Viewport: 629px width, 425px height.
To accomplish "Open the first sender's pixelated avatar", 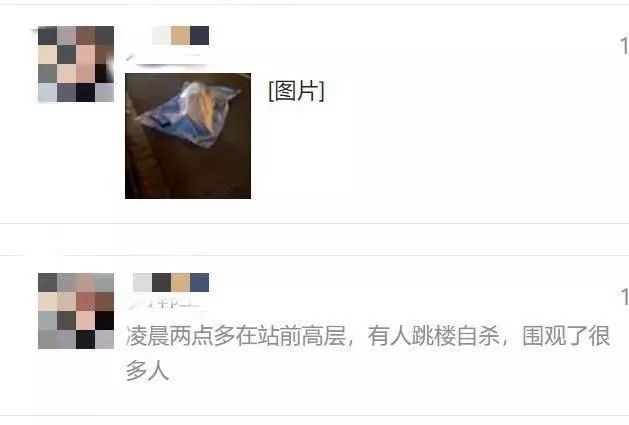I will pos(76,64).
